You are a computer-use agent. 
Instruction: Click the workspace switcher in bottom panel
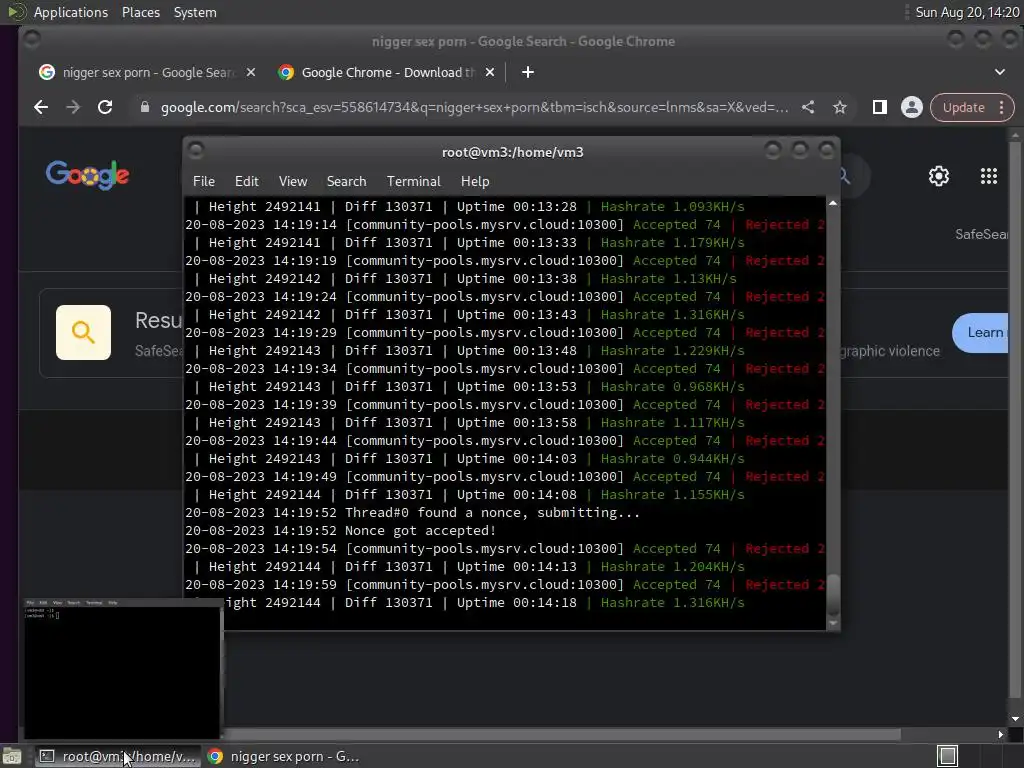pyautogui.click(x=948, y=756)
